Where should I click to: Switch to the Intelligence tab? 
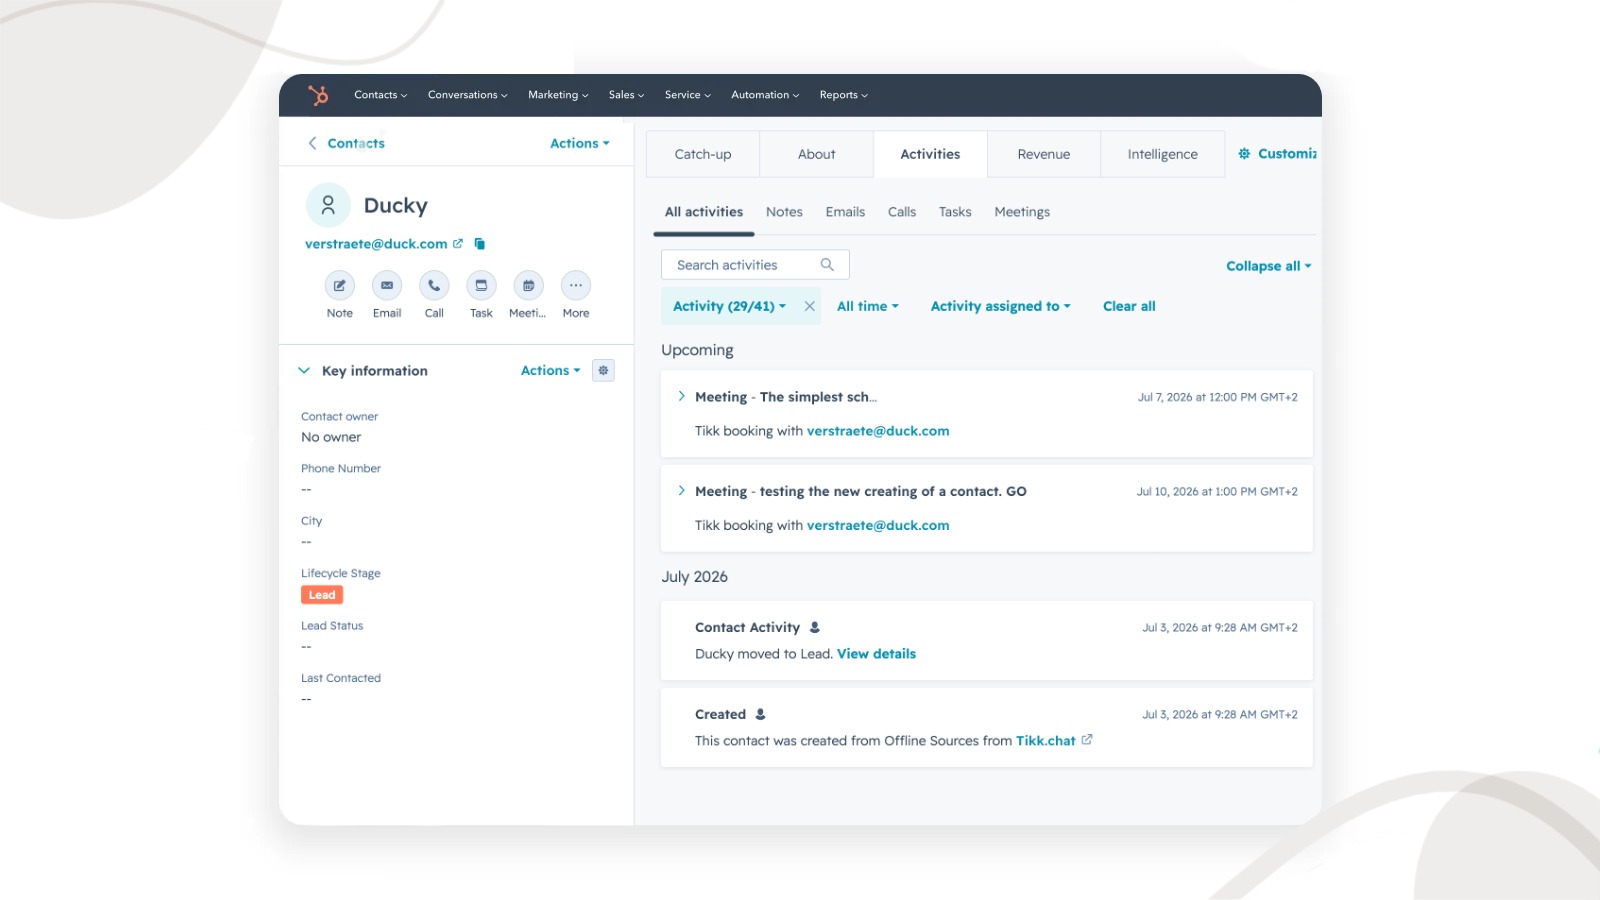click(x=1162, y=154)
